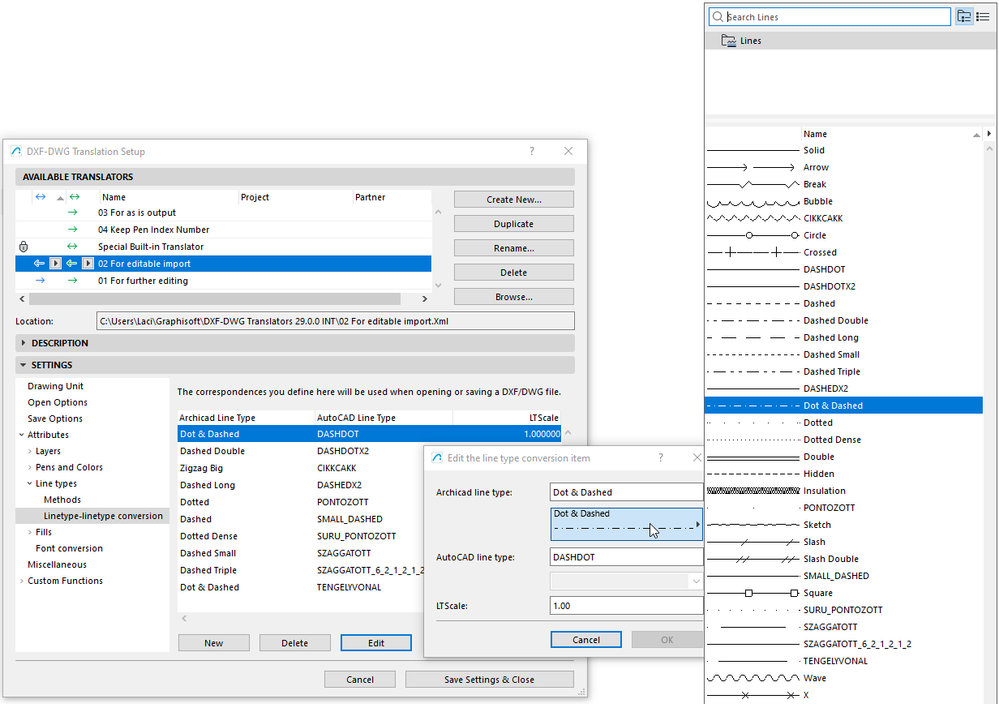Screen dimensions: 999x704
Task: Click help question mark in Edit line type dialog
Action: pos(661,457)
